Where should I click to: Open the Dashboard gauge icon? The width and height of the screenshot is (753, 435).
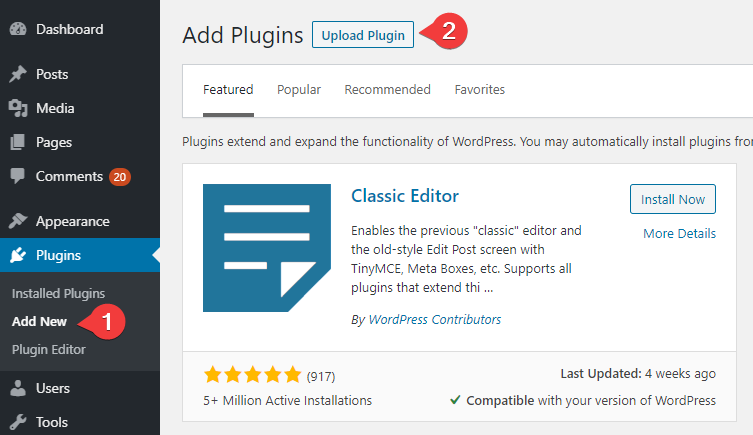(x=18, y=29)
